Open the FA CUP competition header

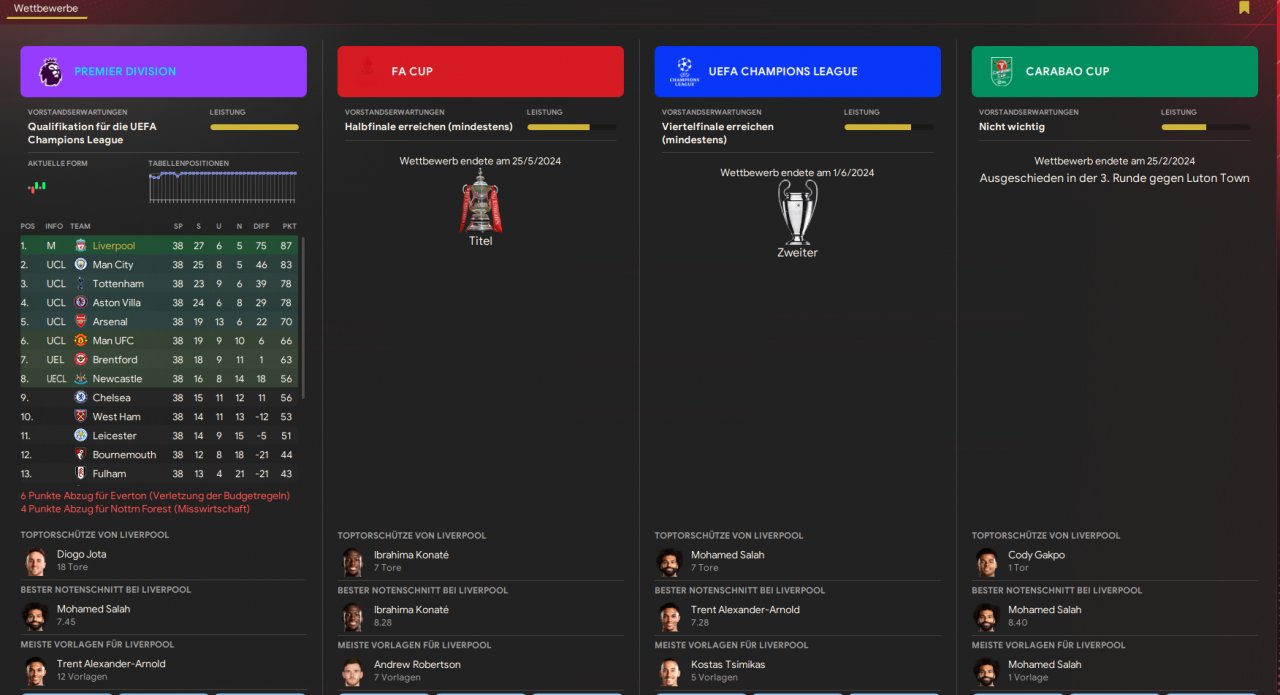480,71
